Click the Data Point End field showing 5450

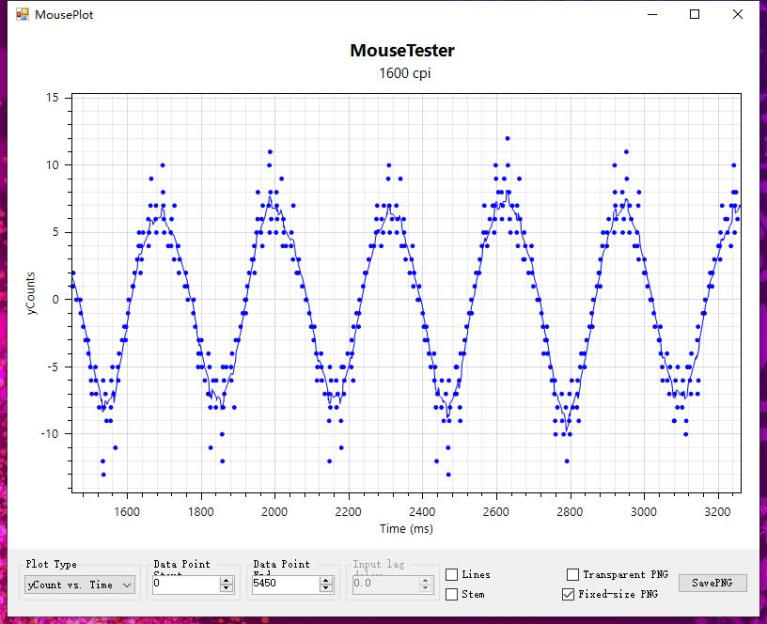[284, 585]
